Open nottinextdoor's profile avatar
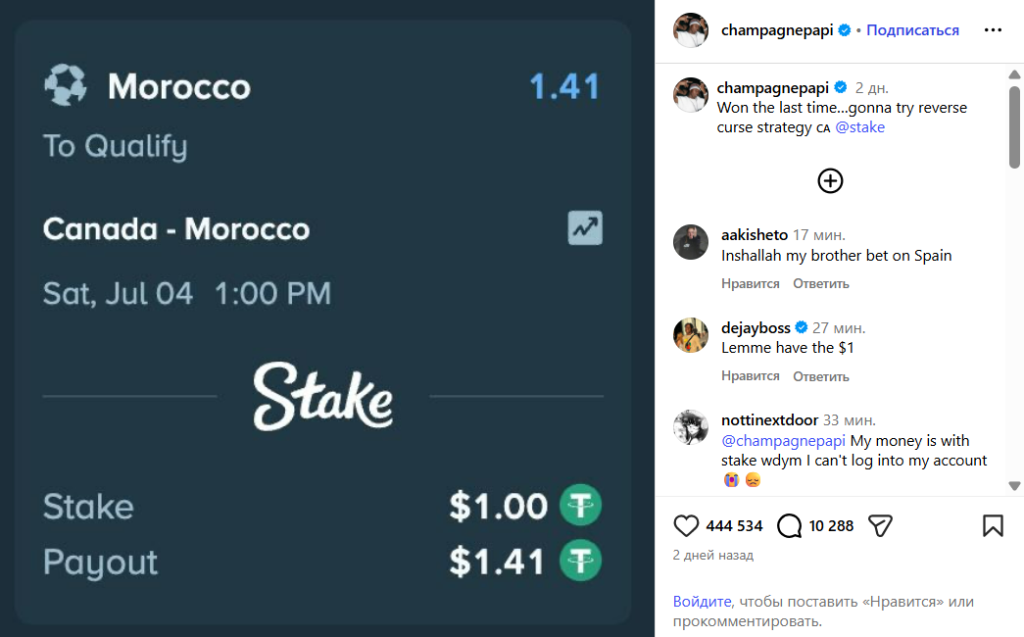 coord(691,427)
